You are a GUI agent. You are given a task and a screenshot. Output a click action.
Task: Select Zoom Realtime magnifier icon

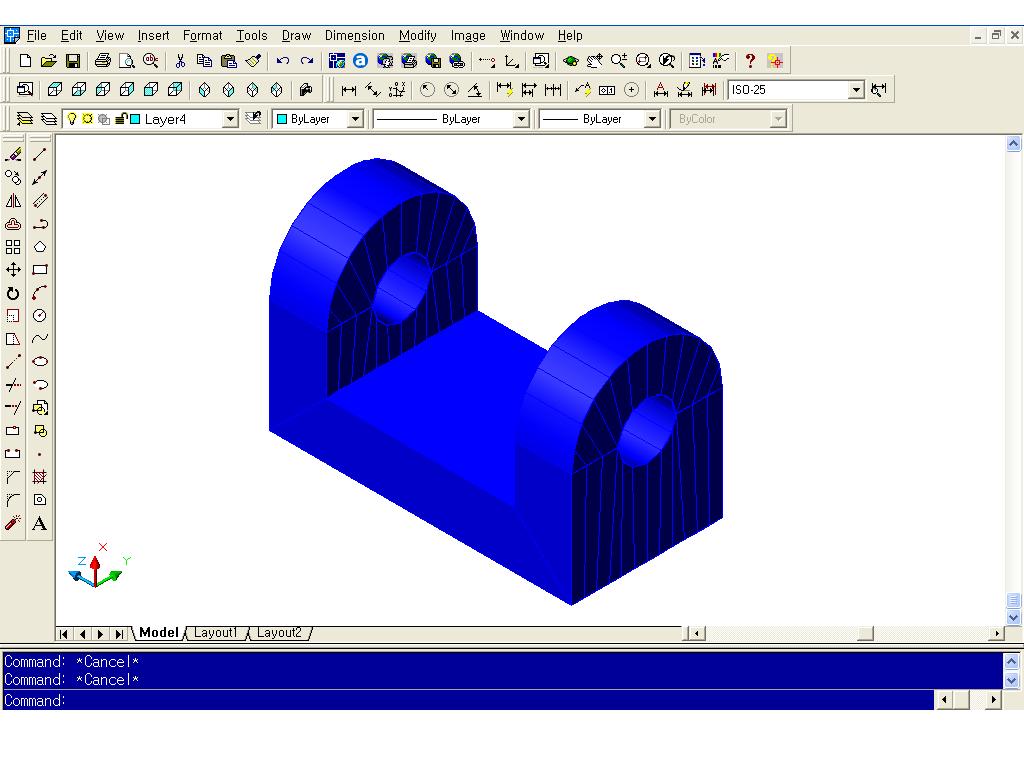coord(618,61)
